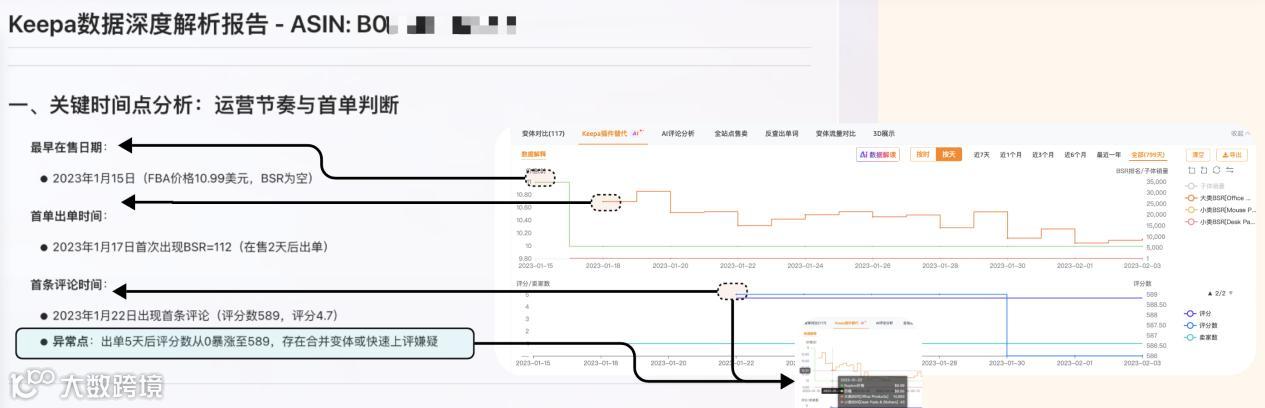The image size is (1265, 408).
Task: Click the restore refresh icon above chart legend
Action: [x=1216, y=170]
